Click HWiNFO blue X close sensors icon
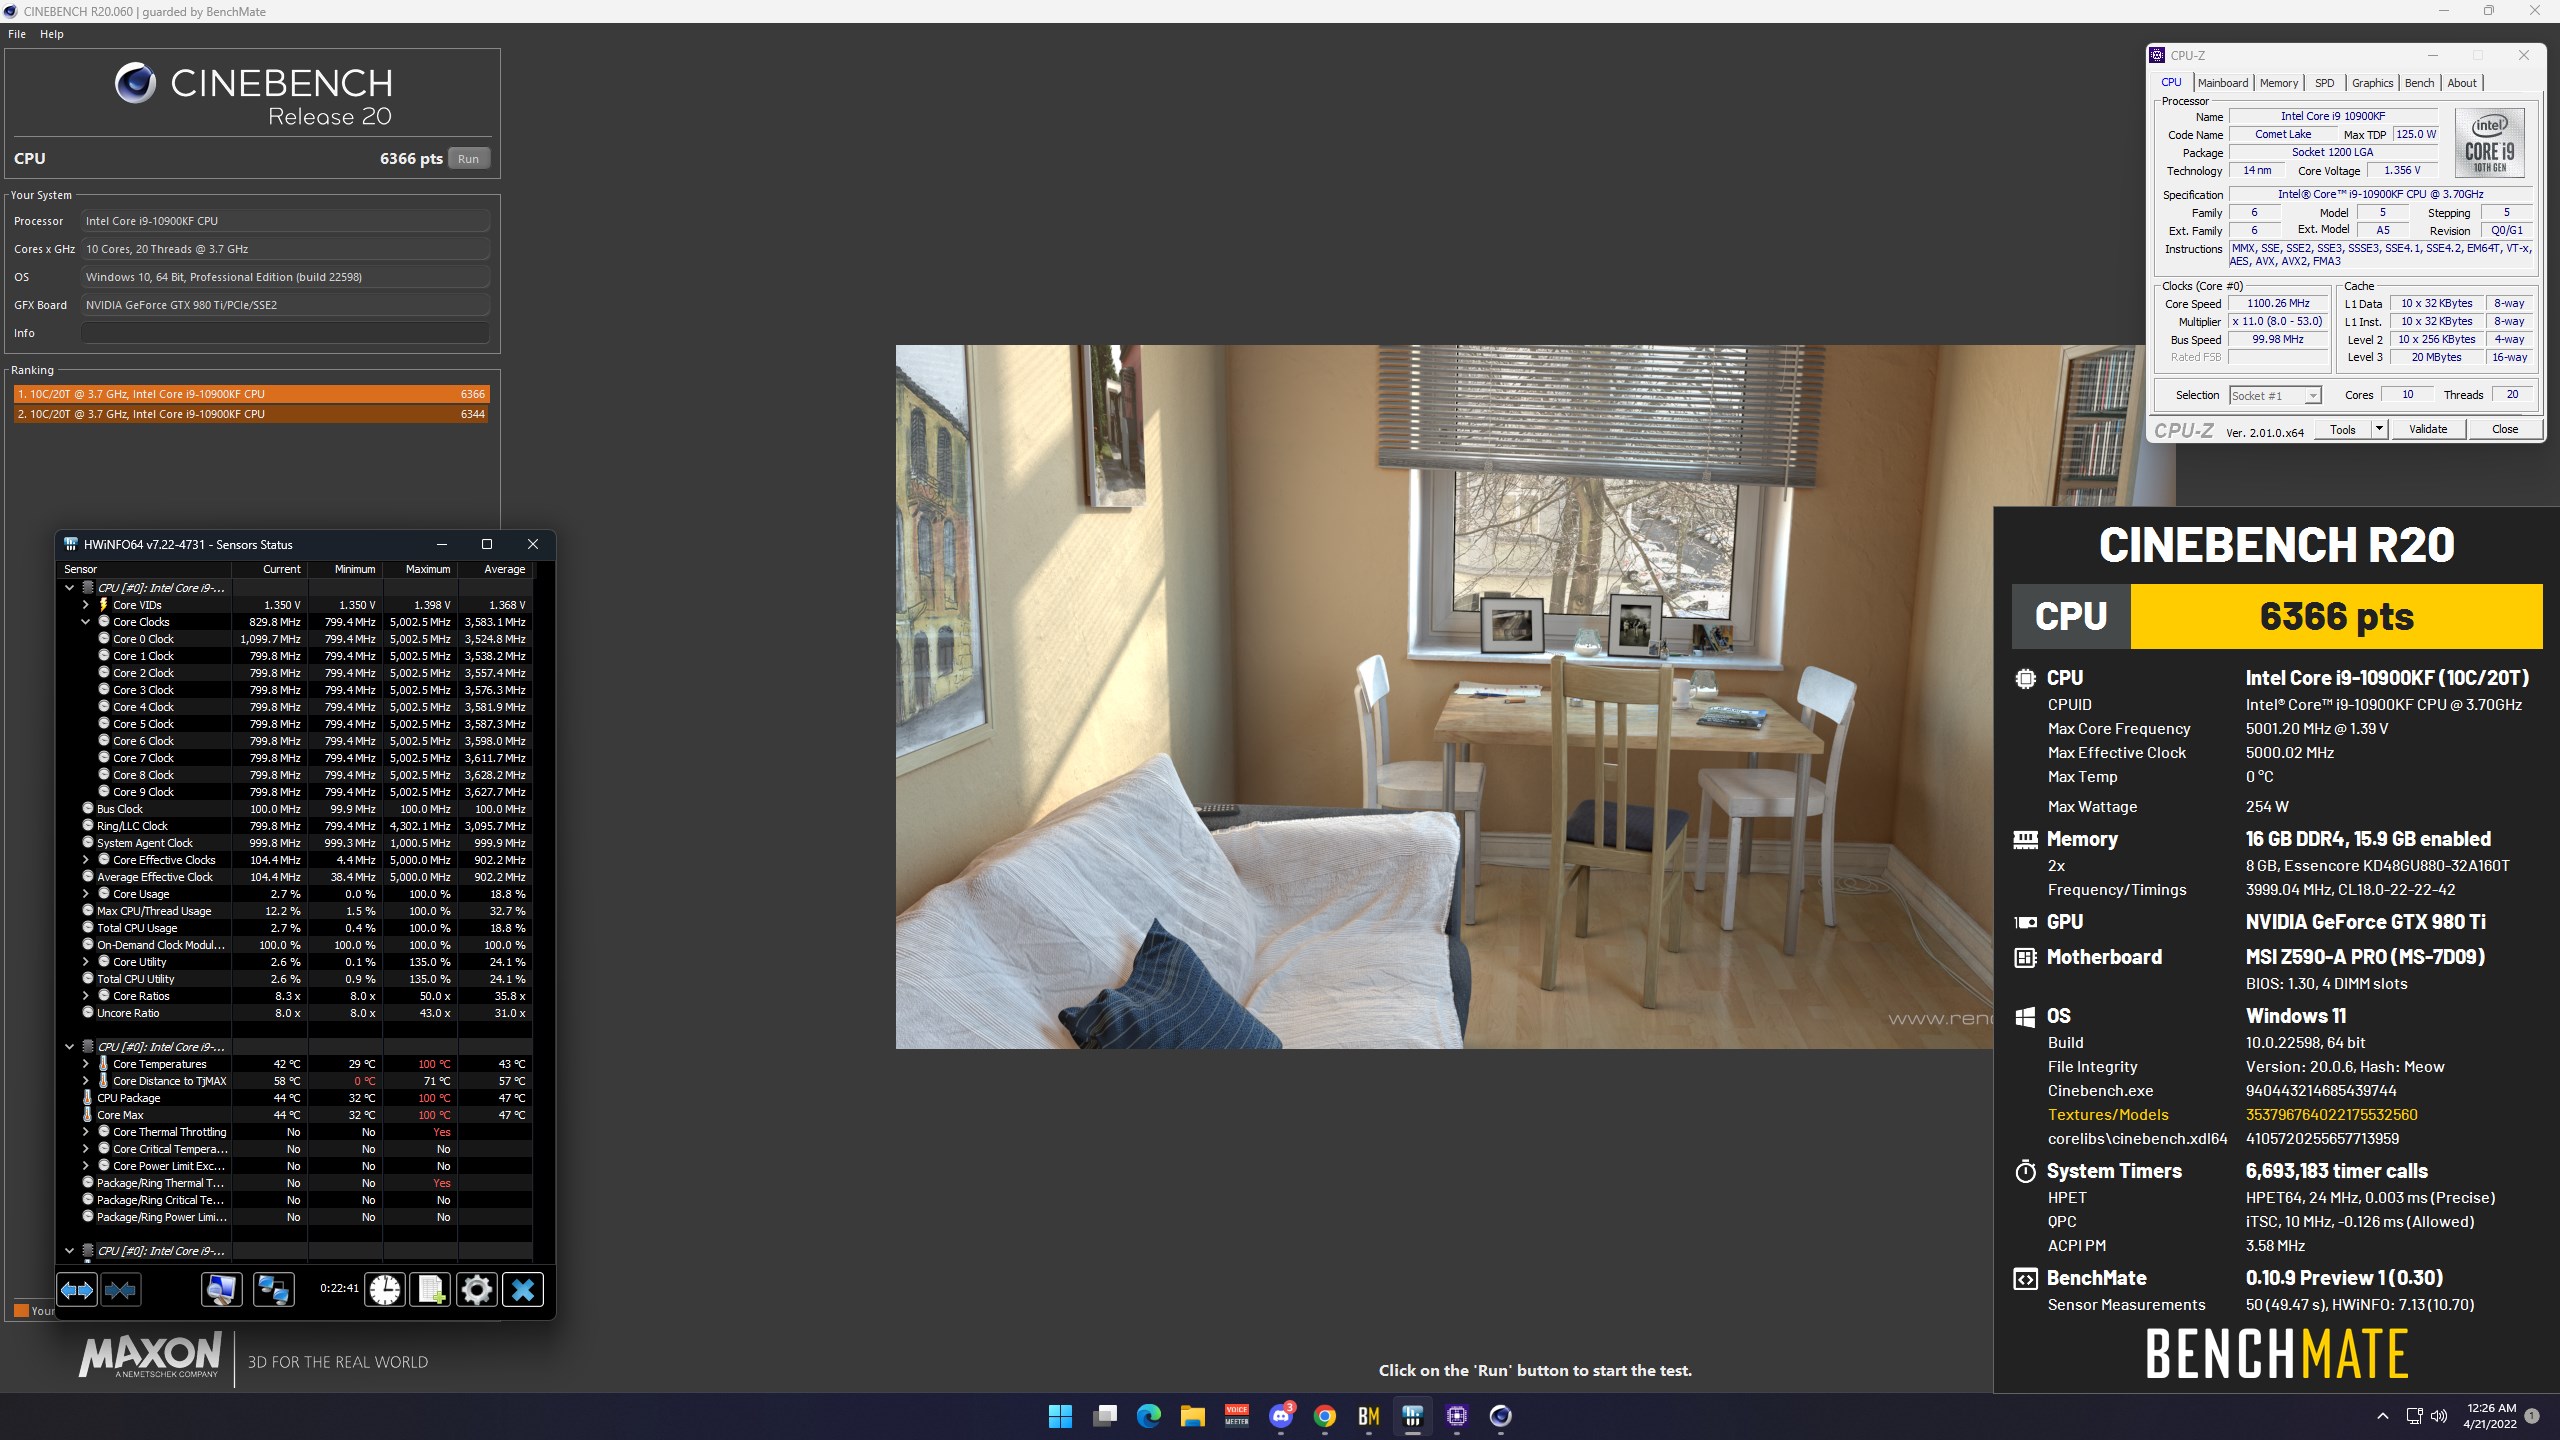 [x=523, y=1290]
